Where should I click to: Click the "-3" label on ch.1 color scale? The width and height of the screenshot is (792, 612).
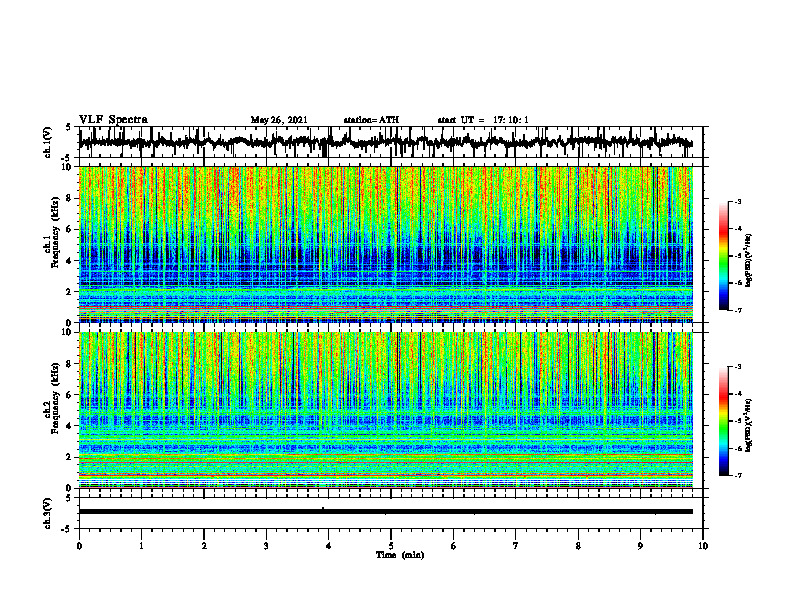coord(737,202)
